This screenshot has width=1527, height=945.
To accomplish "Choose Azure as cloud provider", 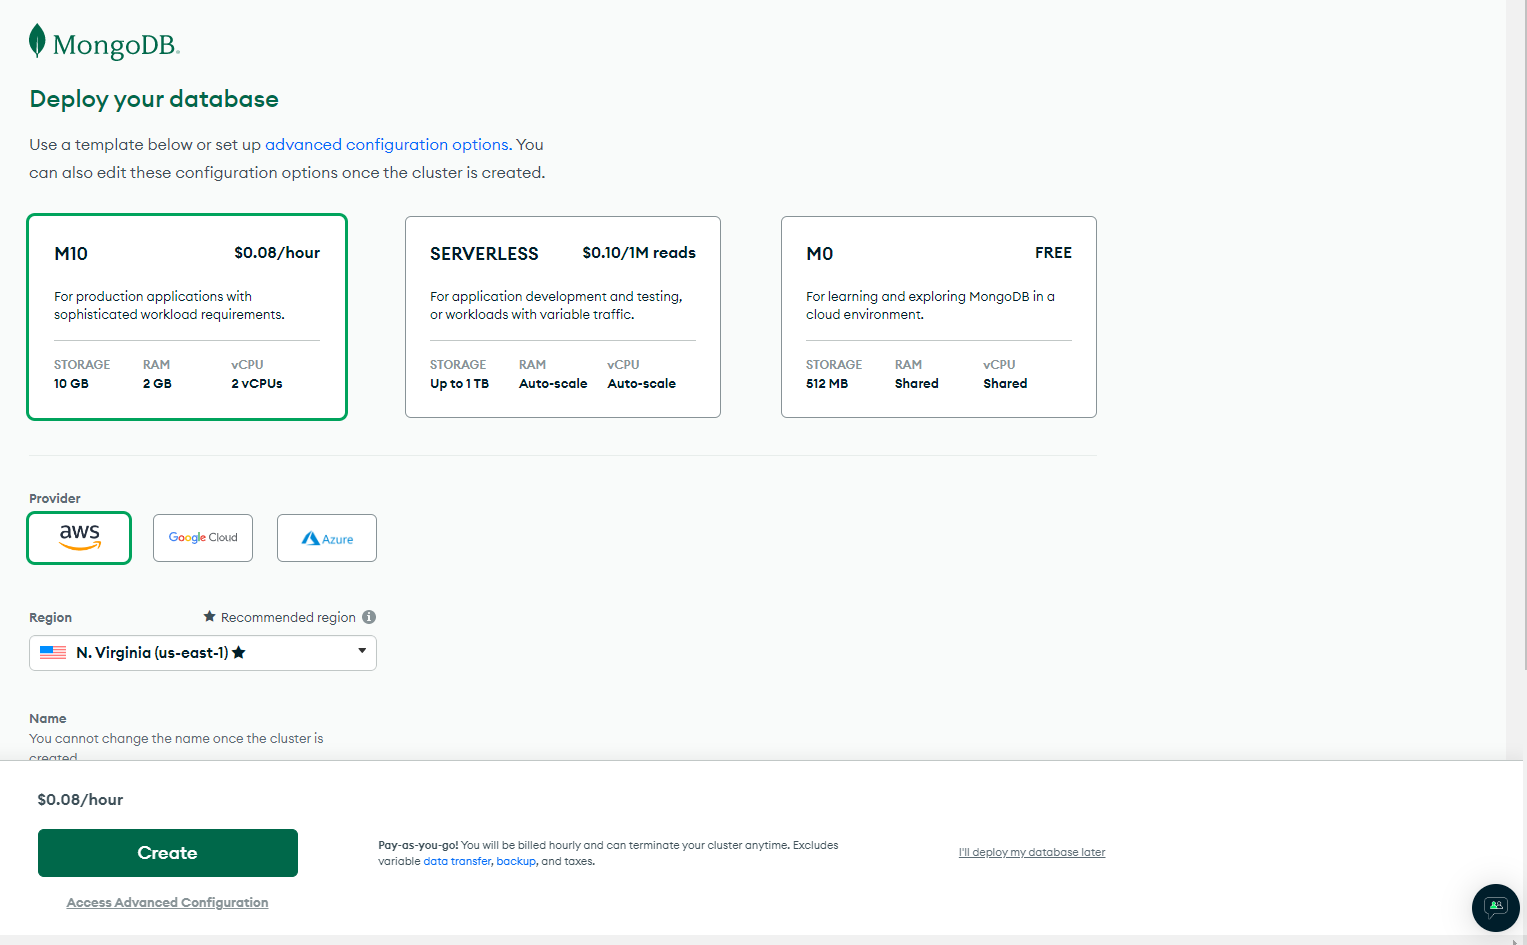I will coord(327,538).
